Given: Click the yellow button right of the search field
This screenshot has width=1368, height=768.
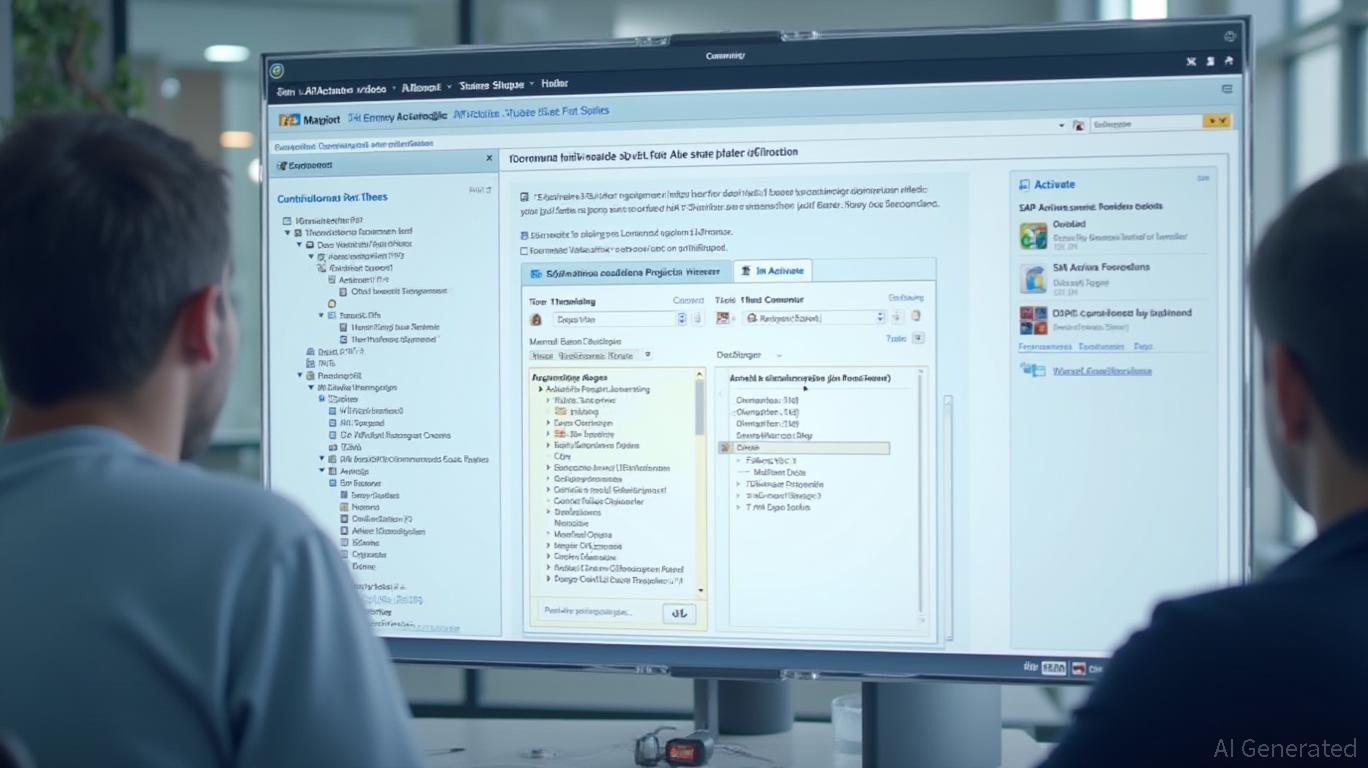Looking at the screenshot, I should tap(1216, 122).
